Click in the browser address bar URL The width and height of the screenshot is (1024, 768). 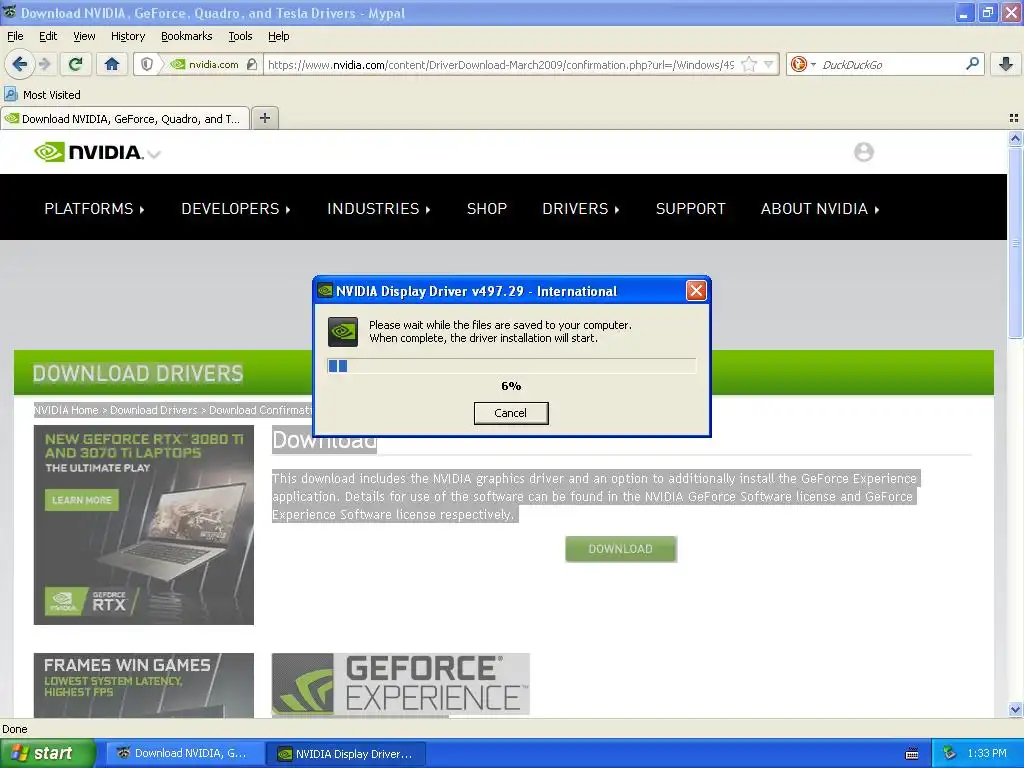click(x=500, y=64)
